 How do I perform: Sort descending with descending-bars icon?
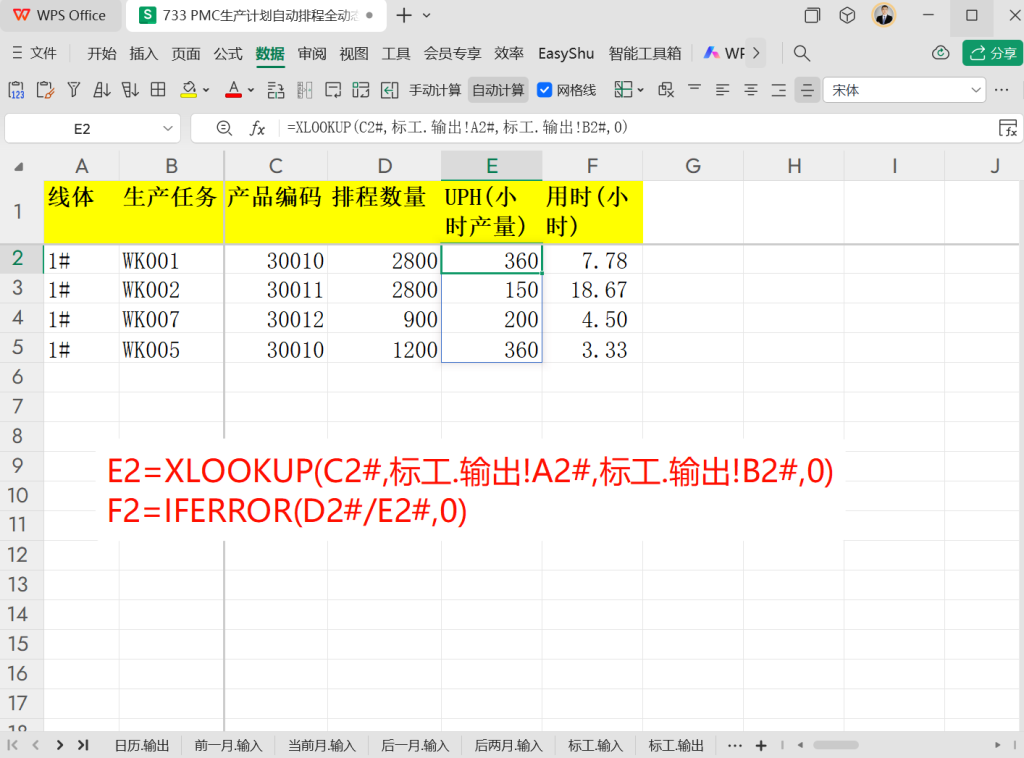point(130,90)
